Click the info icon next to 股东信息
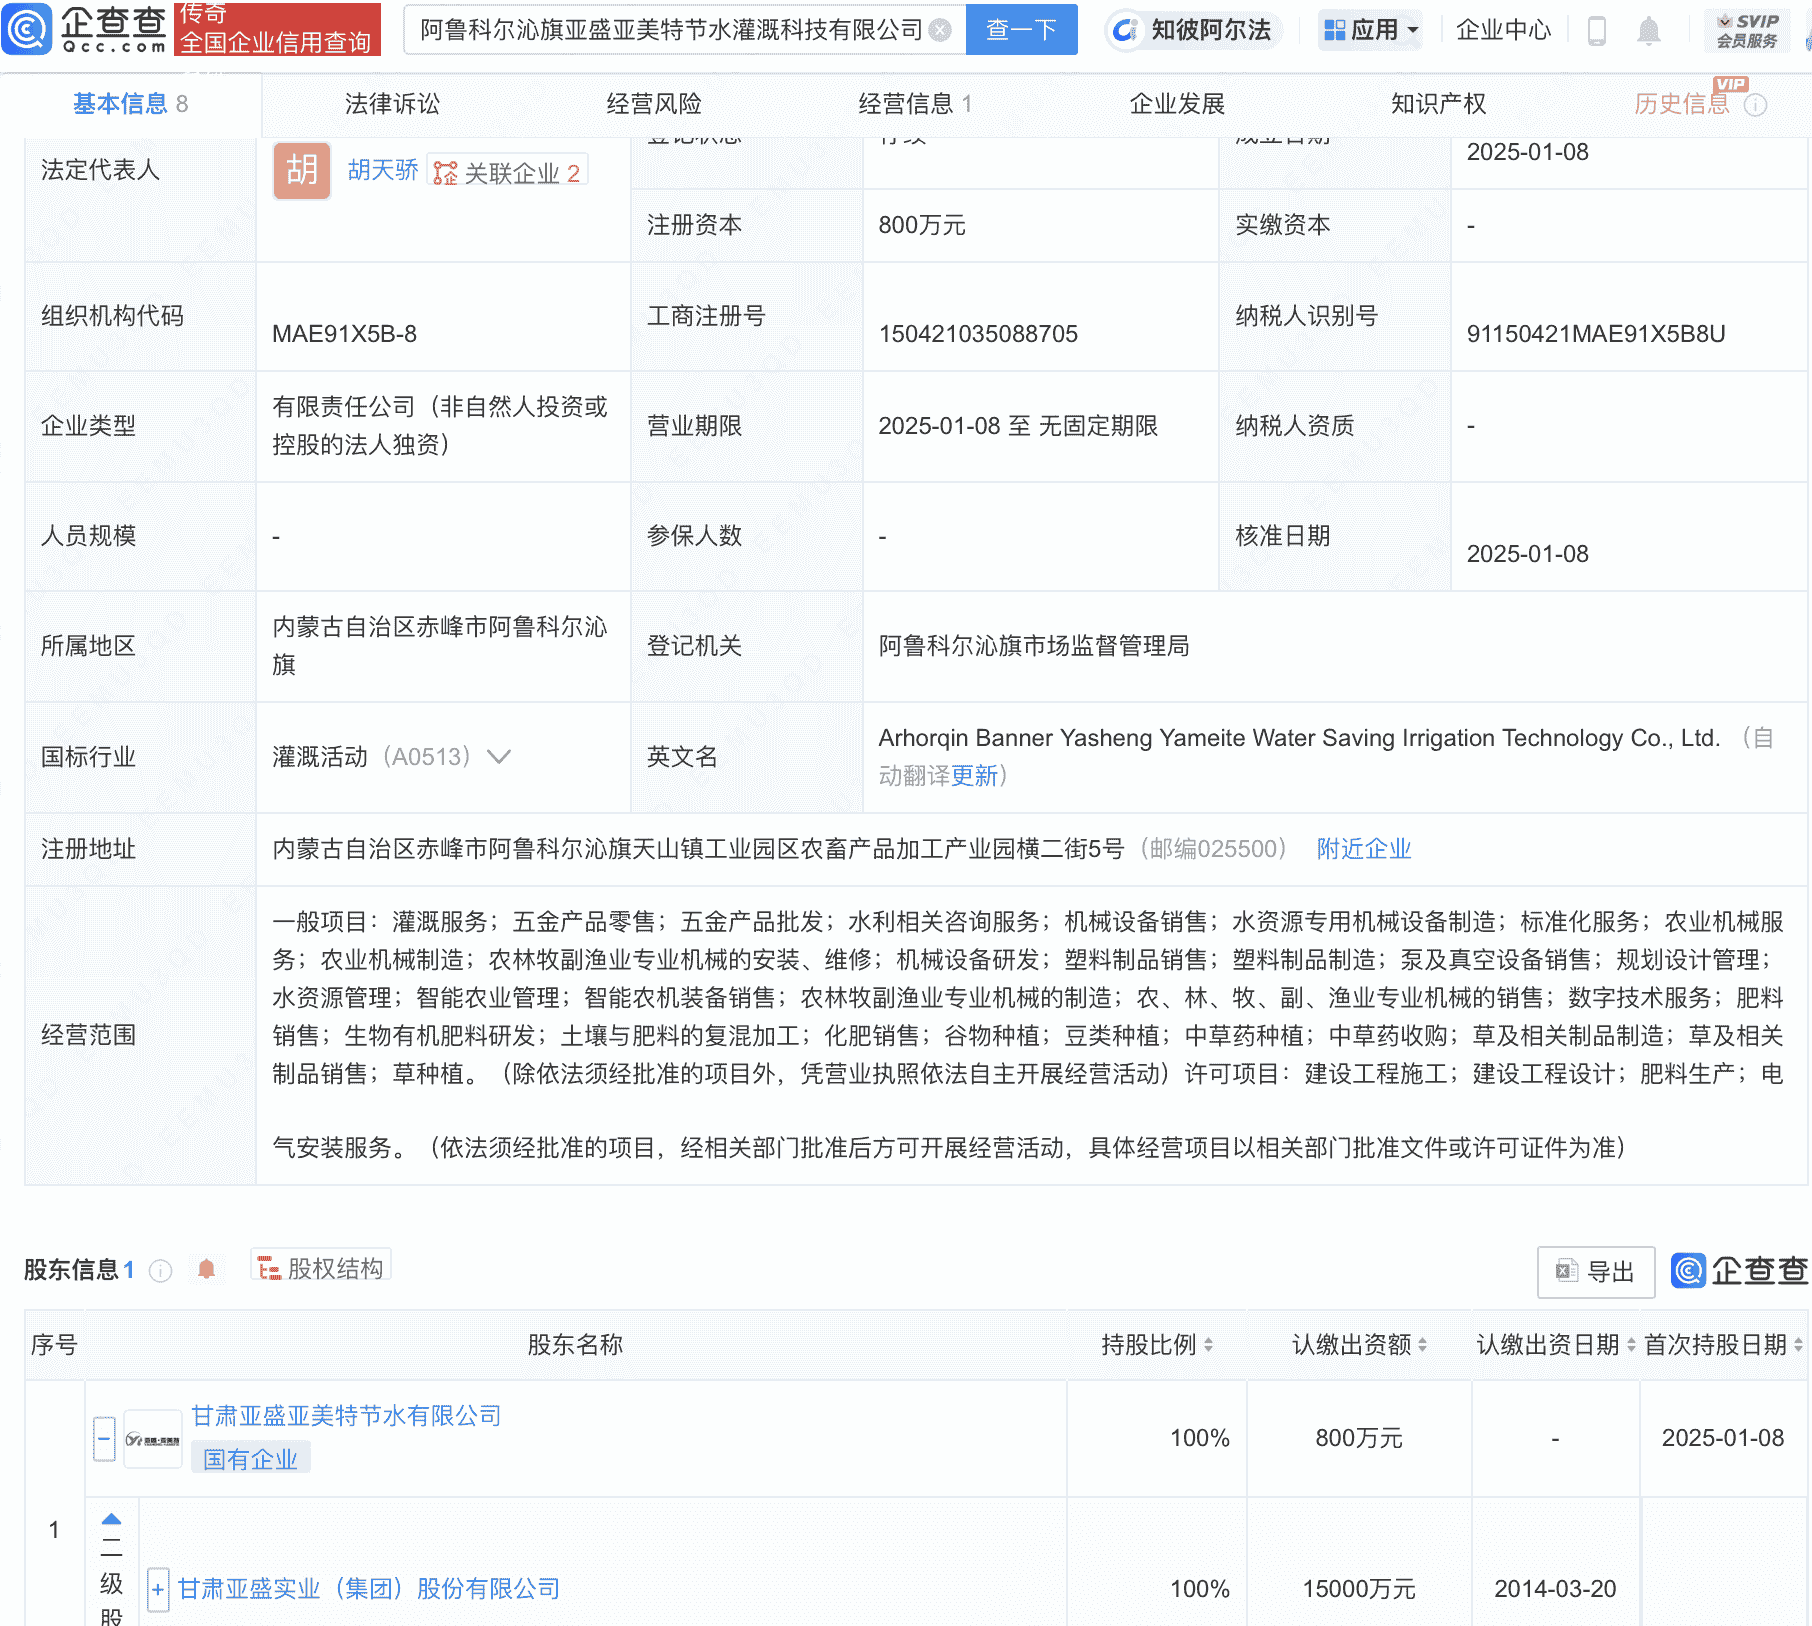The height and width of the screenshot is (1626, 1812). click(x=159, y=1272)
